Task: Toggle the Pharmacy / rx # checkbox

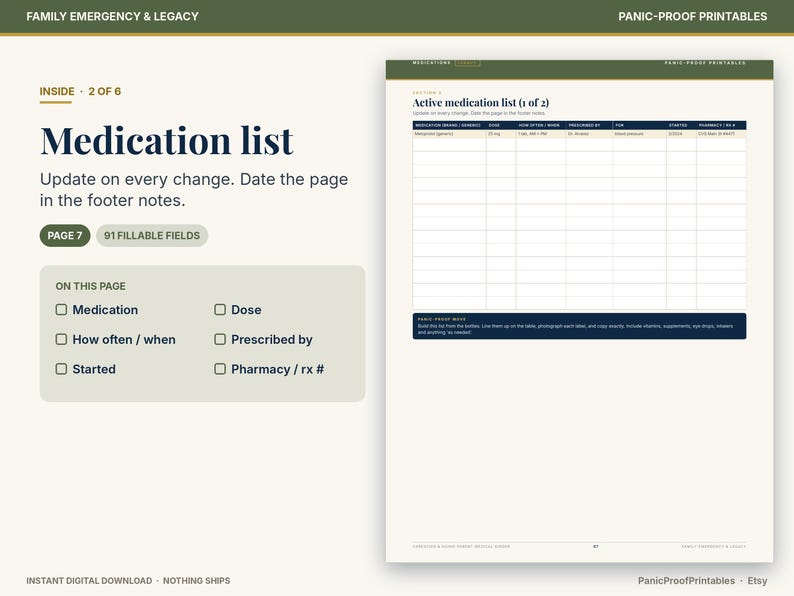Action: [x=220, y=369]
